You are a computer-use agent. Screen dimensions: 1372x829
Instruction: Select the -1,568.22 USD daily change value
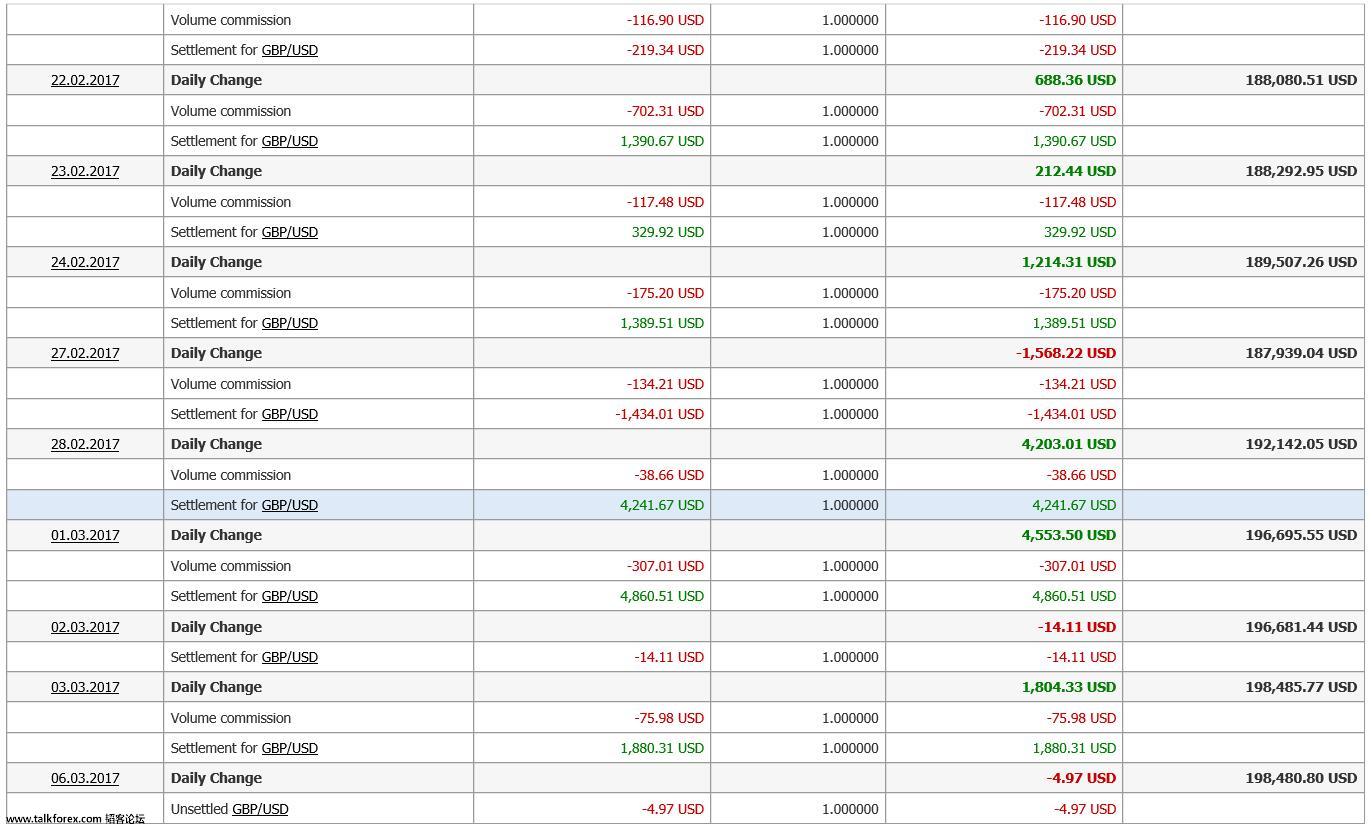coord(1066,353)
